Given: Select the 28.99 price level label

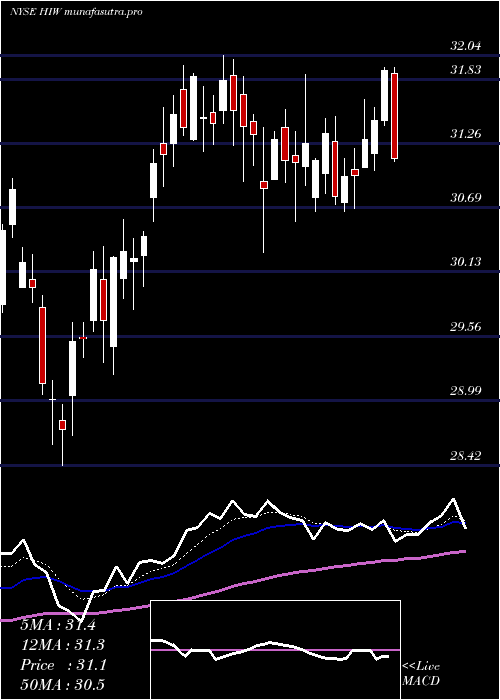Looking at the screenshot, I should pyautogui.click(x=466, y=391).
